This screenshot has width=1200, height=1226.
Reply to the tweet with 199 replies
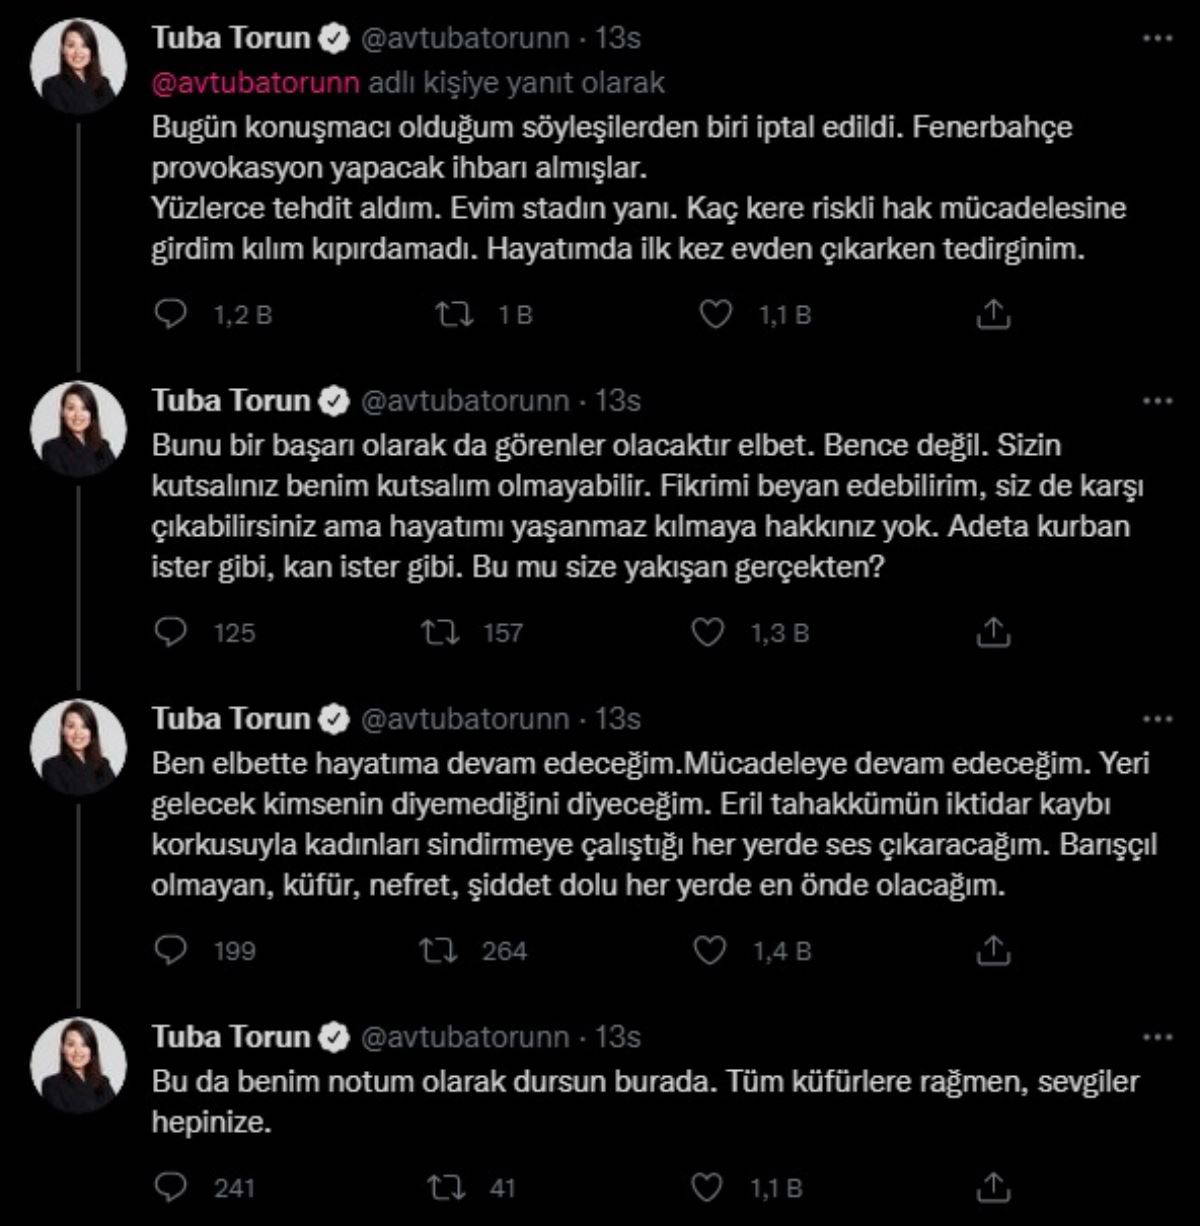point(172,950)
